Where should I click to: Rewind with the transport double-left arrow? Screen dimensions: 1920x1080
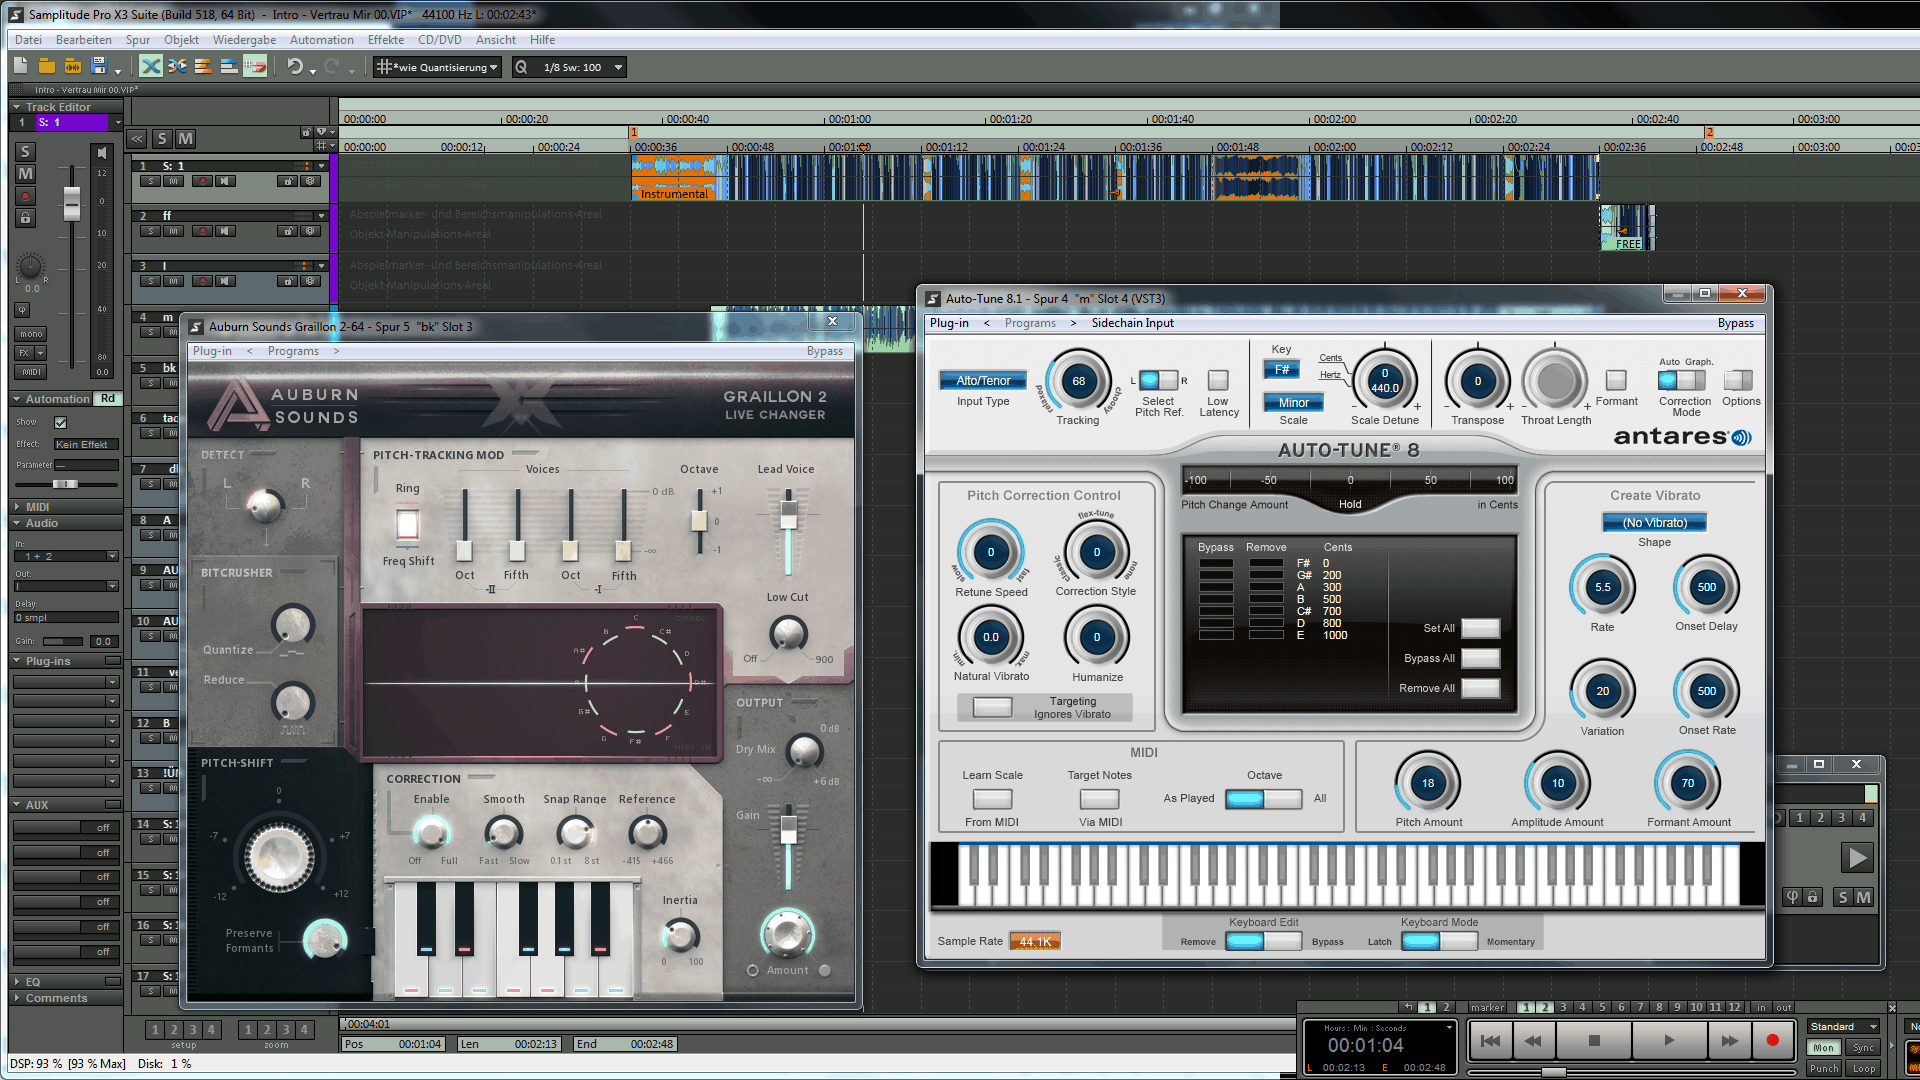(x=1532, y=1041)
